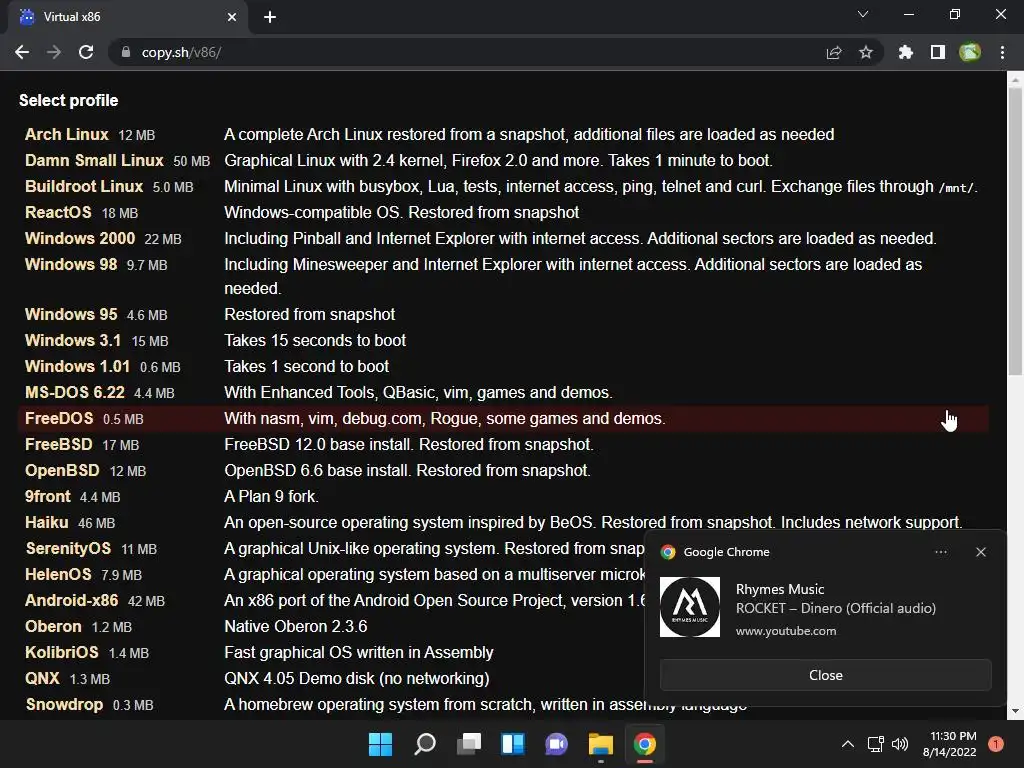This screenshot has width=1024, height=768.
Task: Close the Virtual x86 tab
Action: click(x=232, y=17)
